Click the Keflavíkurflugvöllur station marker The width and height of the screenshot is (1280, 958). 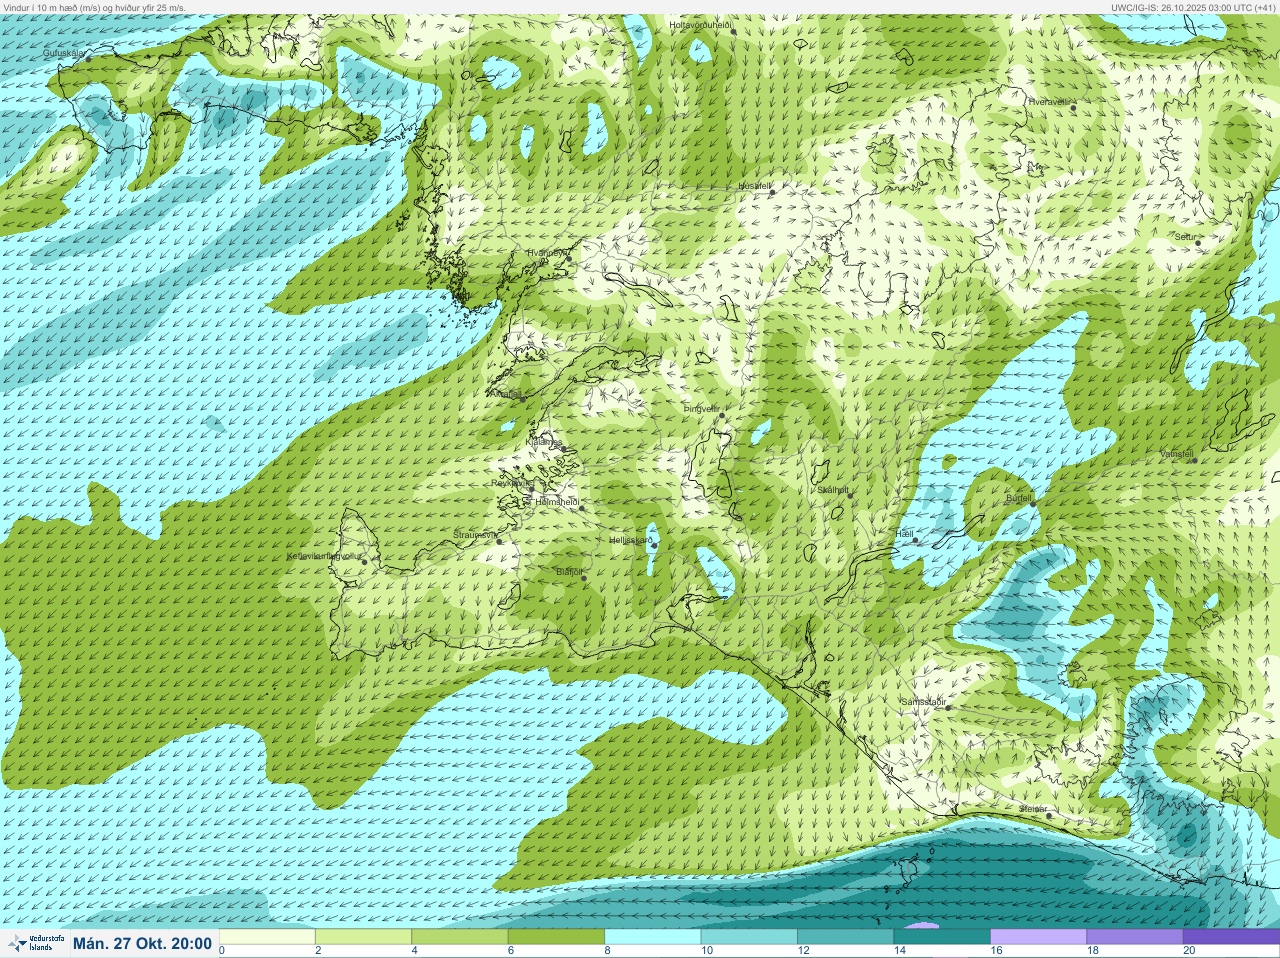pyautogui.click(x=365, y=561)
